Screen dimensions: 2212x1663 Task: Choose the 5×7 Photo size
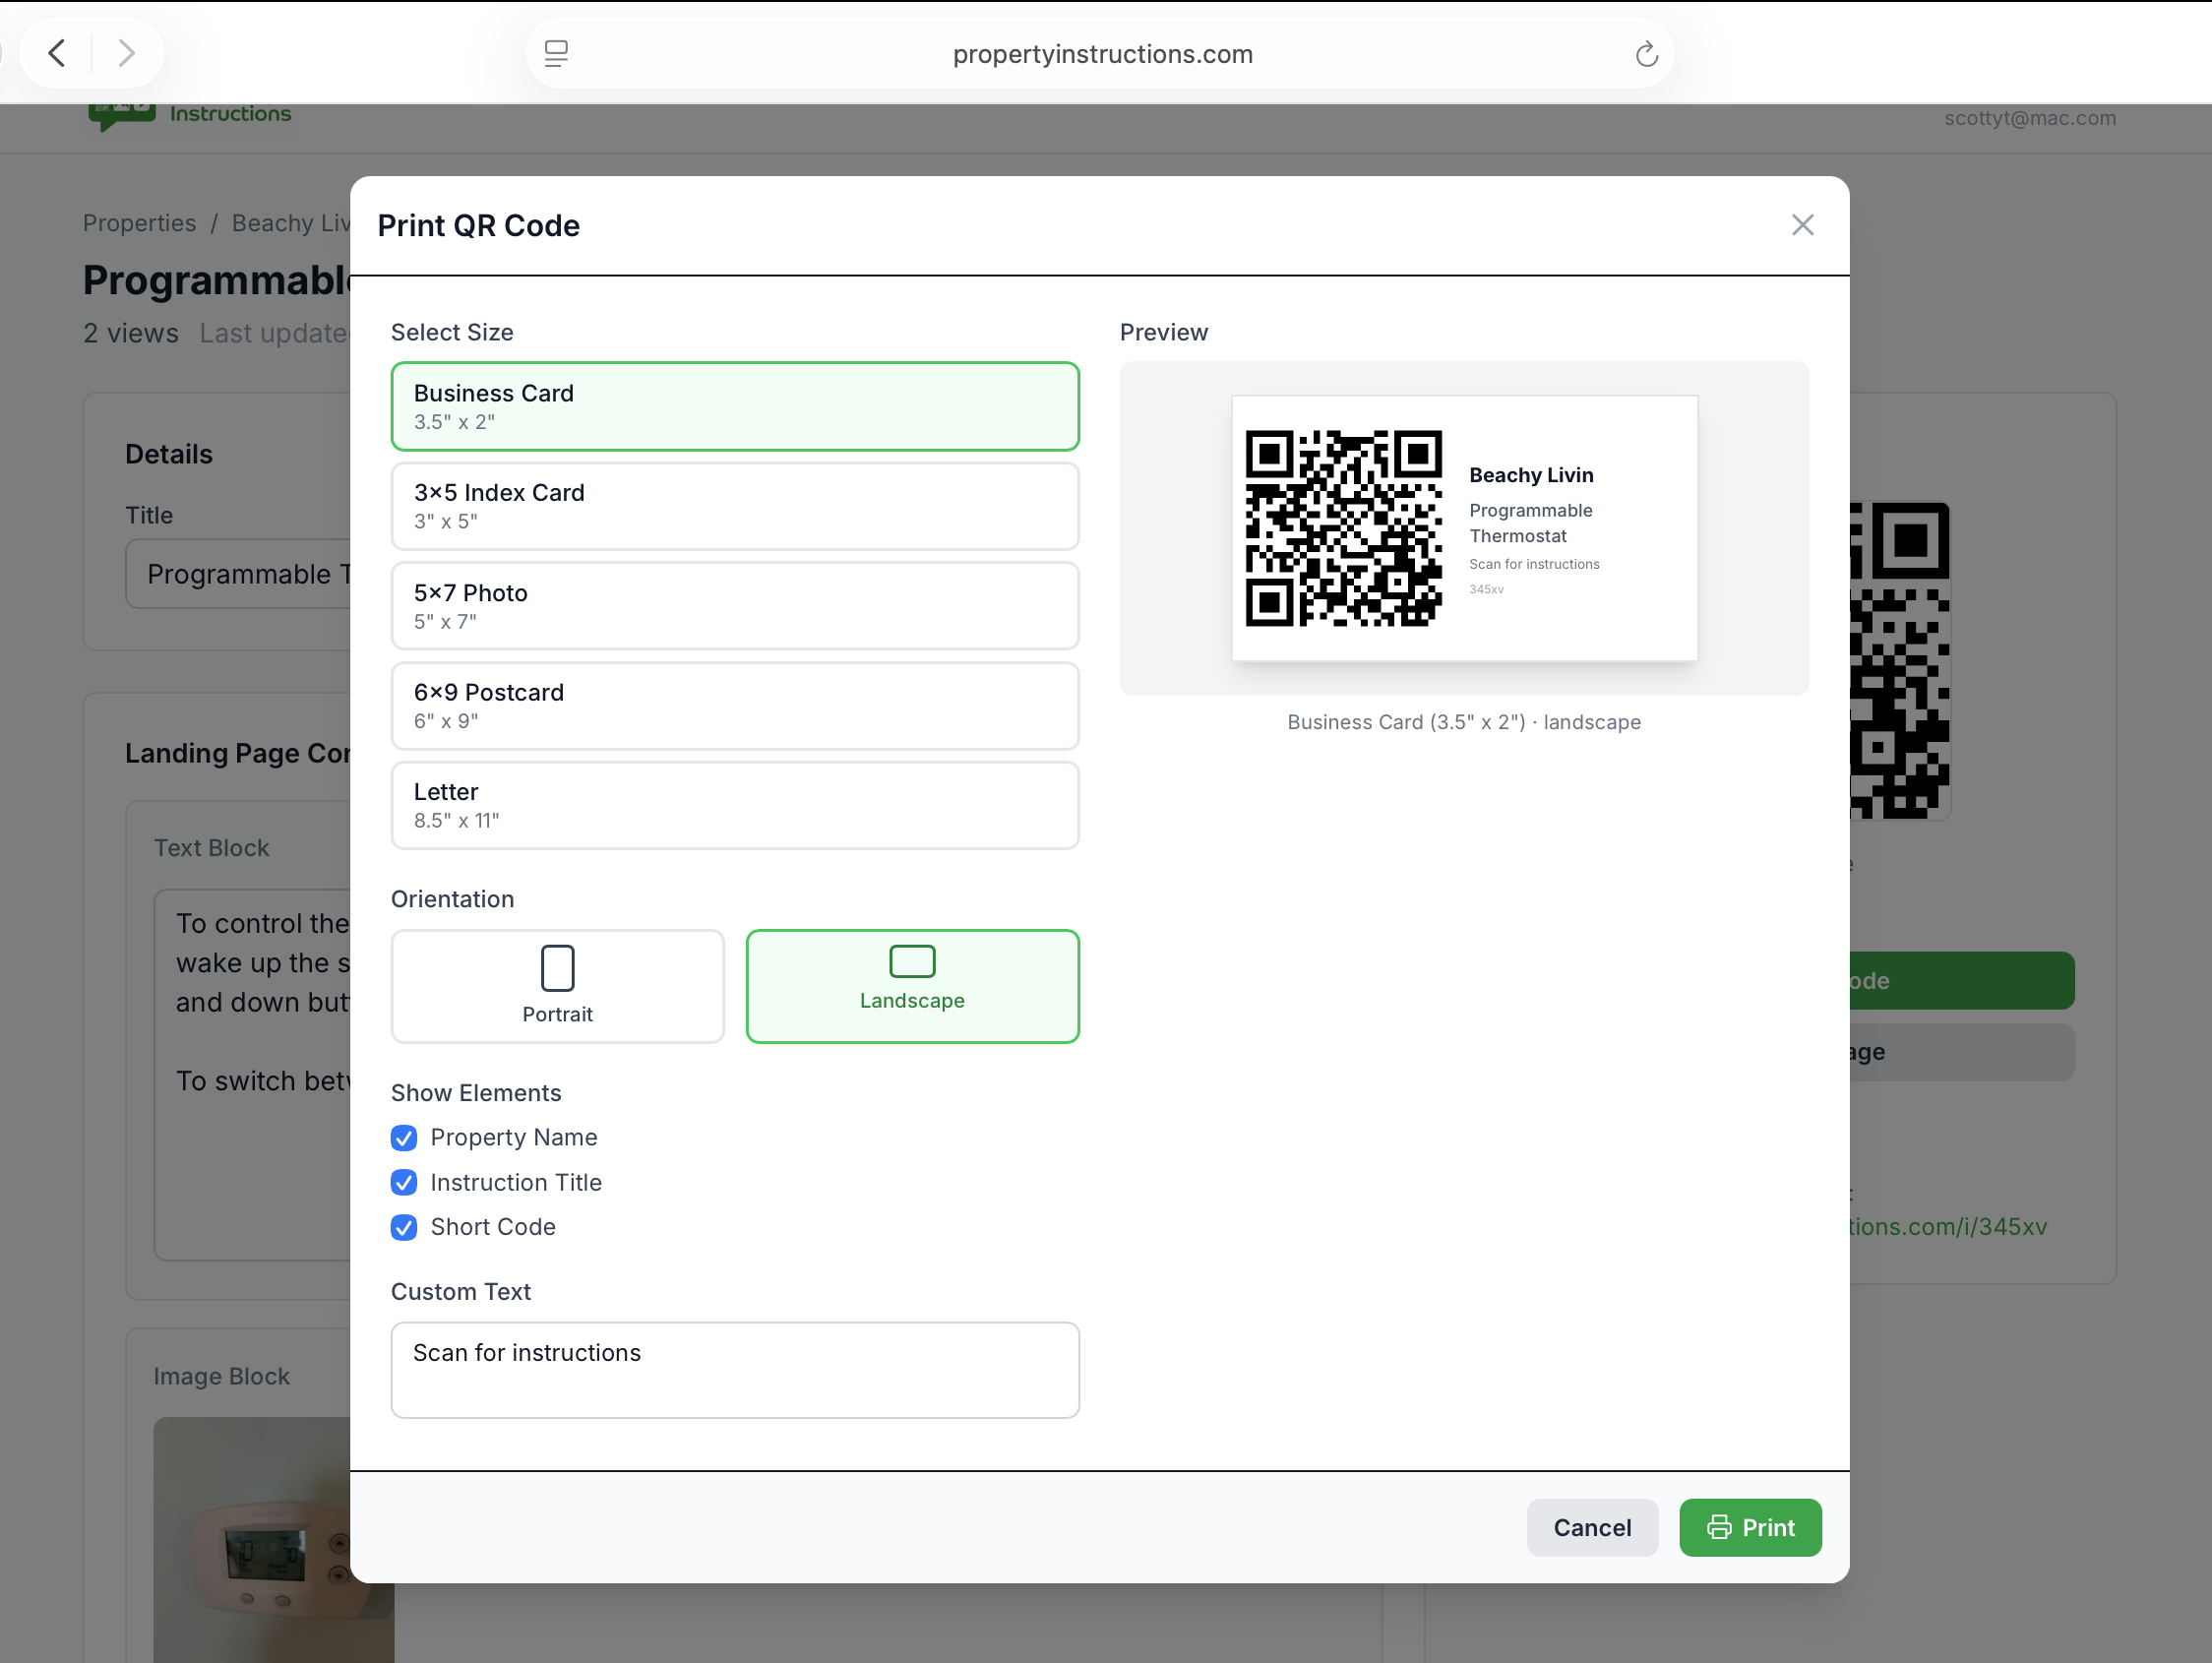(735, 606)
